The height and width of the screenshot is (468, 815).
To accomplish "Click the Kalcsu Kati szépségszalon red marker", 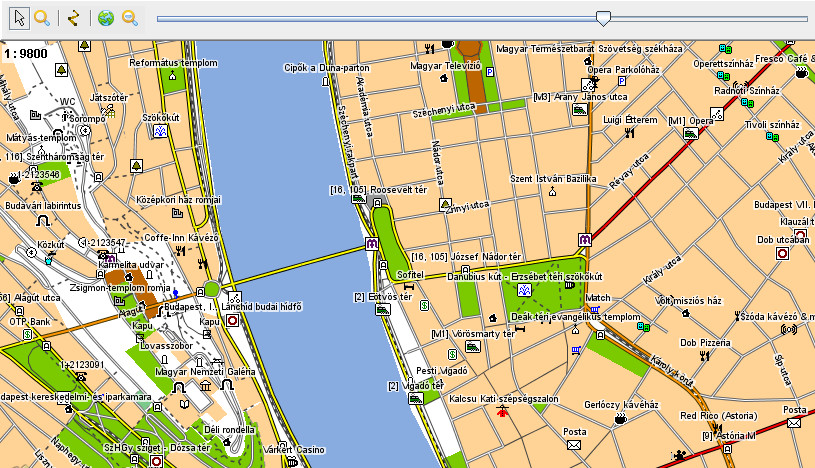I will coord(503,411).
